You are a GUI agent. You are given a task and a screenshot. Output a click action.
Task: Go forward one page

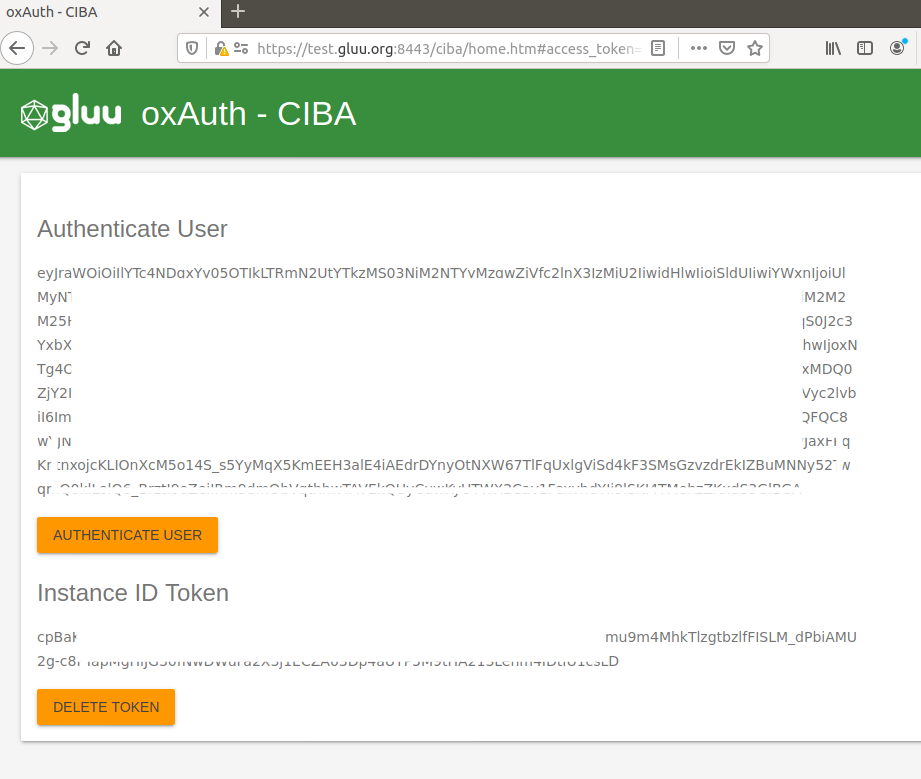[49, 48]
